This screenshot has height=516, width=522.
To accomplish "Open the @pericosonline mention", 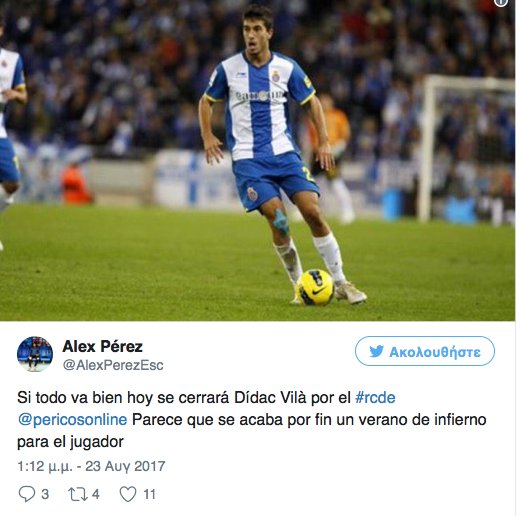I will click(72, 420).
